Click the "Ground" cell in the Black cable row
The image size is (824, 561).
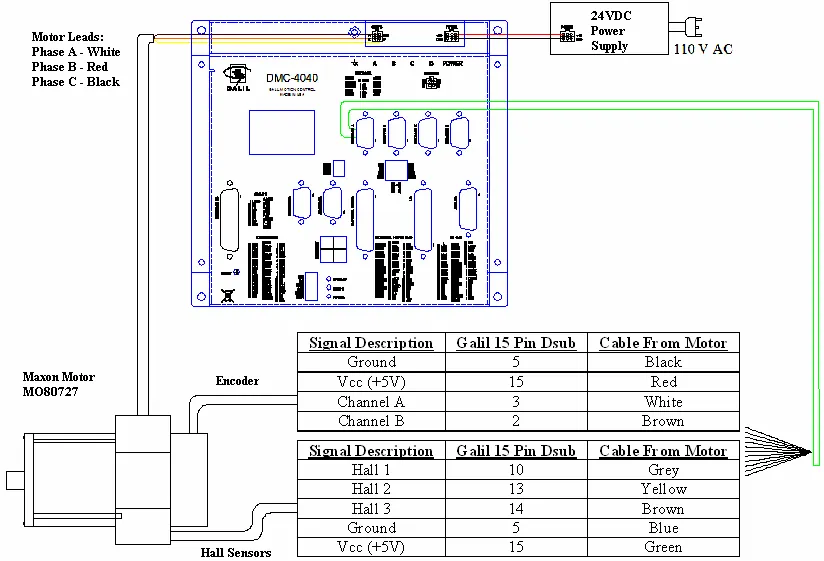372,362
